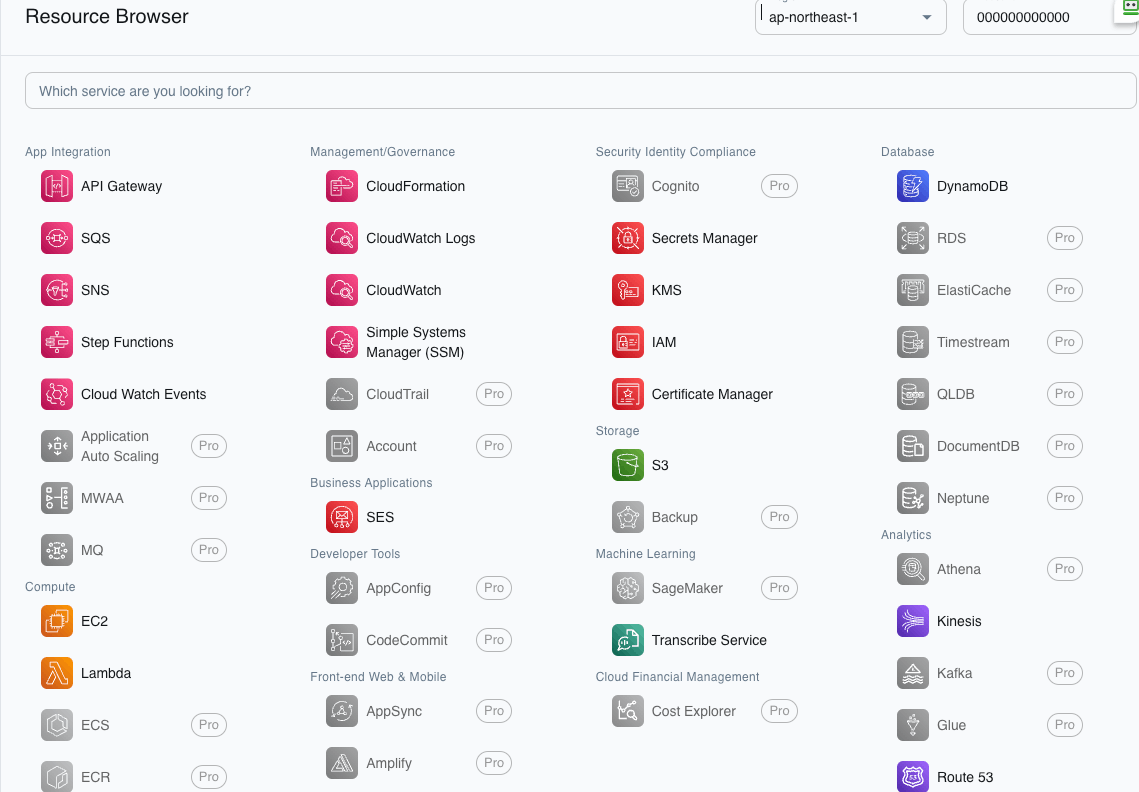Click the SageMaker icon
Image resolution: width=1139 pixels, height=792 pixels.
[x=628, y=588]
